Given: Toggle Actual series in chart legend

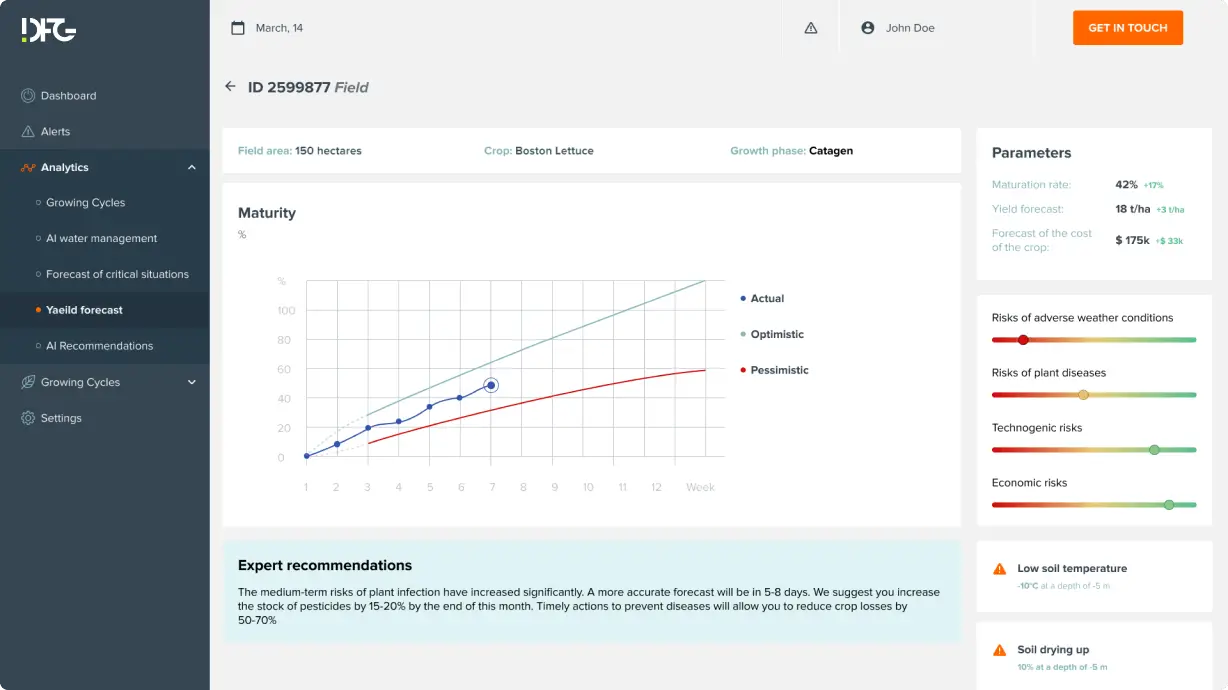Looking at the screenshot, I should (766, 298).
